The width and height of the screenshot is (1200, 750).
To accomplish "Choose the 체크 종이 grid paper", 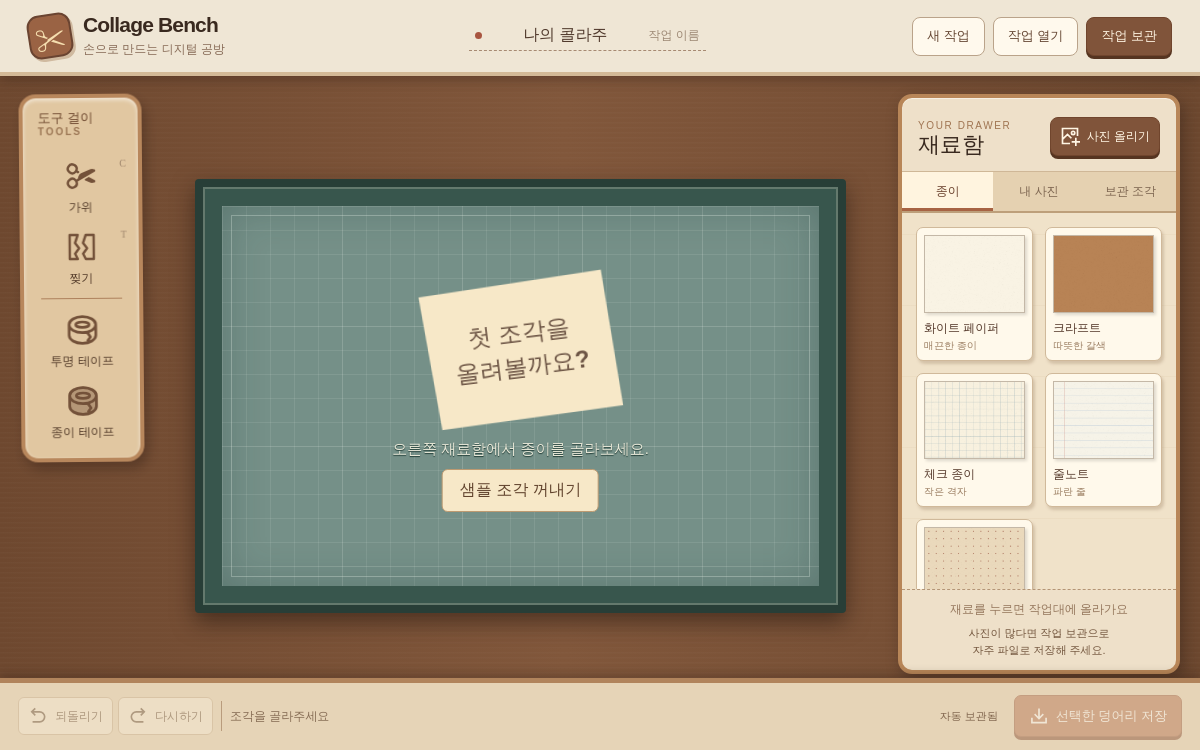I will pyautogui.click(x=974, y=440).
